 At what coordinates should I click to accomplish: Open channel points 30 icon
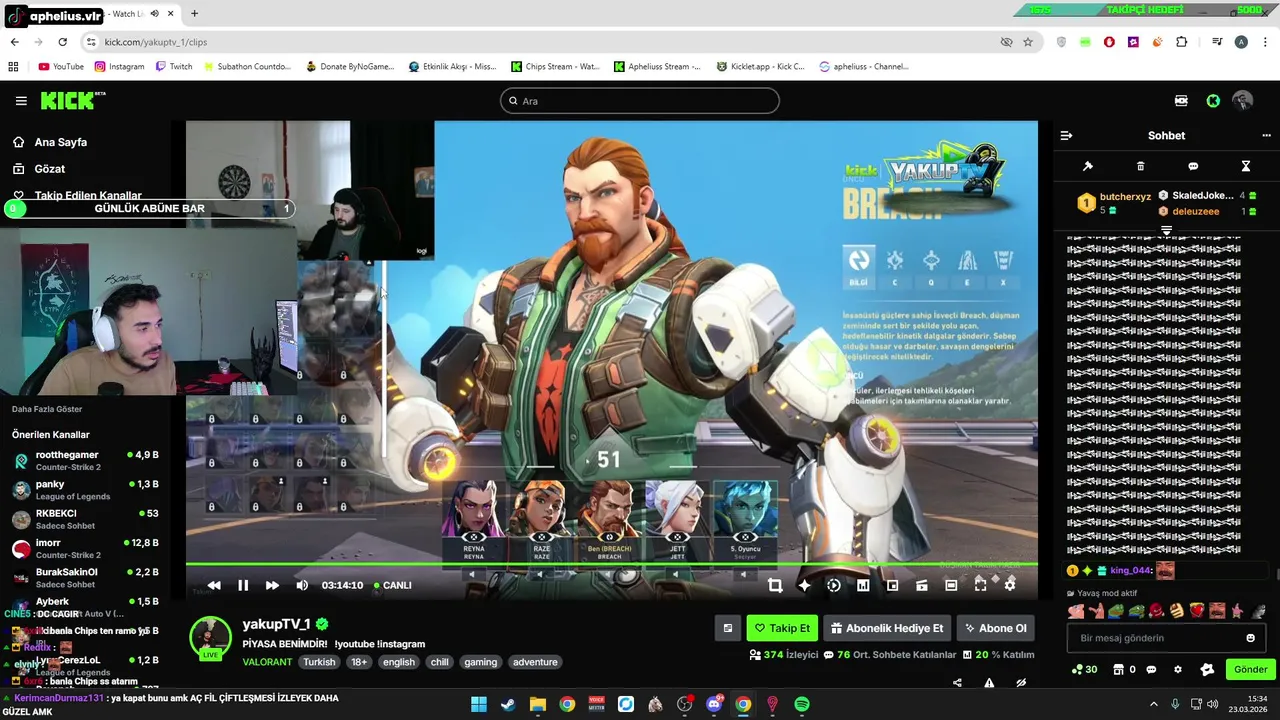1084,670
